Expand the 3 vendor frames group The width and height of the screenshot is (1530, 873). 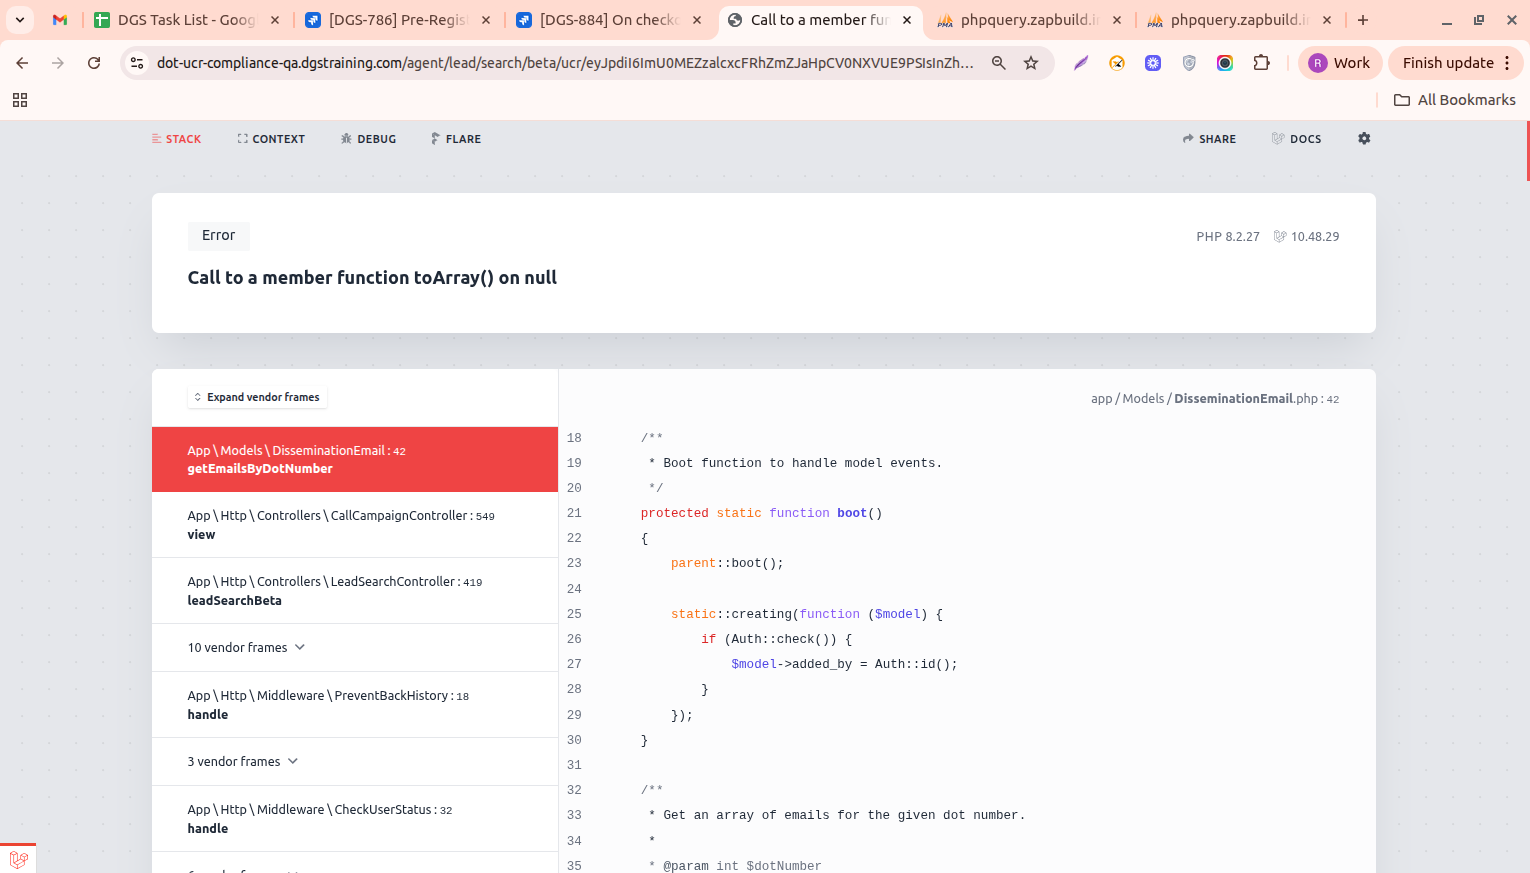point(242,761)
